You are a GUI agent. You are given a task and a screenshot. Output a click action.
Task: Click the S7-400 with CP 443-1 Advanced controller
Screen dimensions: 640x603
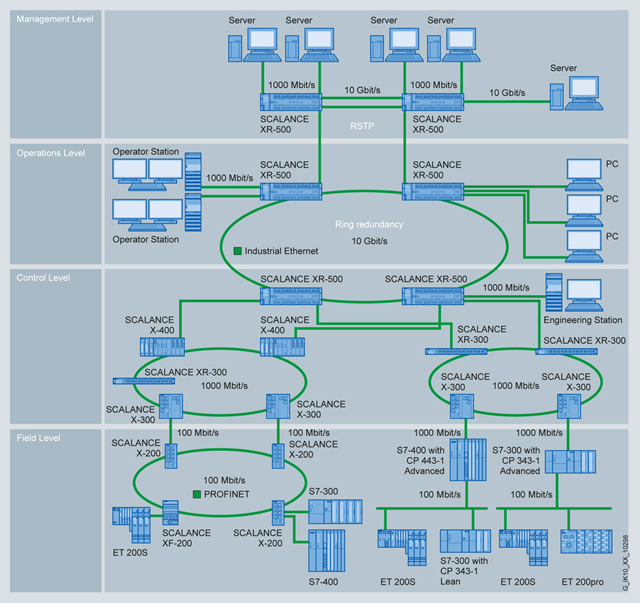tap(465, 461)
